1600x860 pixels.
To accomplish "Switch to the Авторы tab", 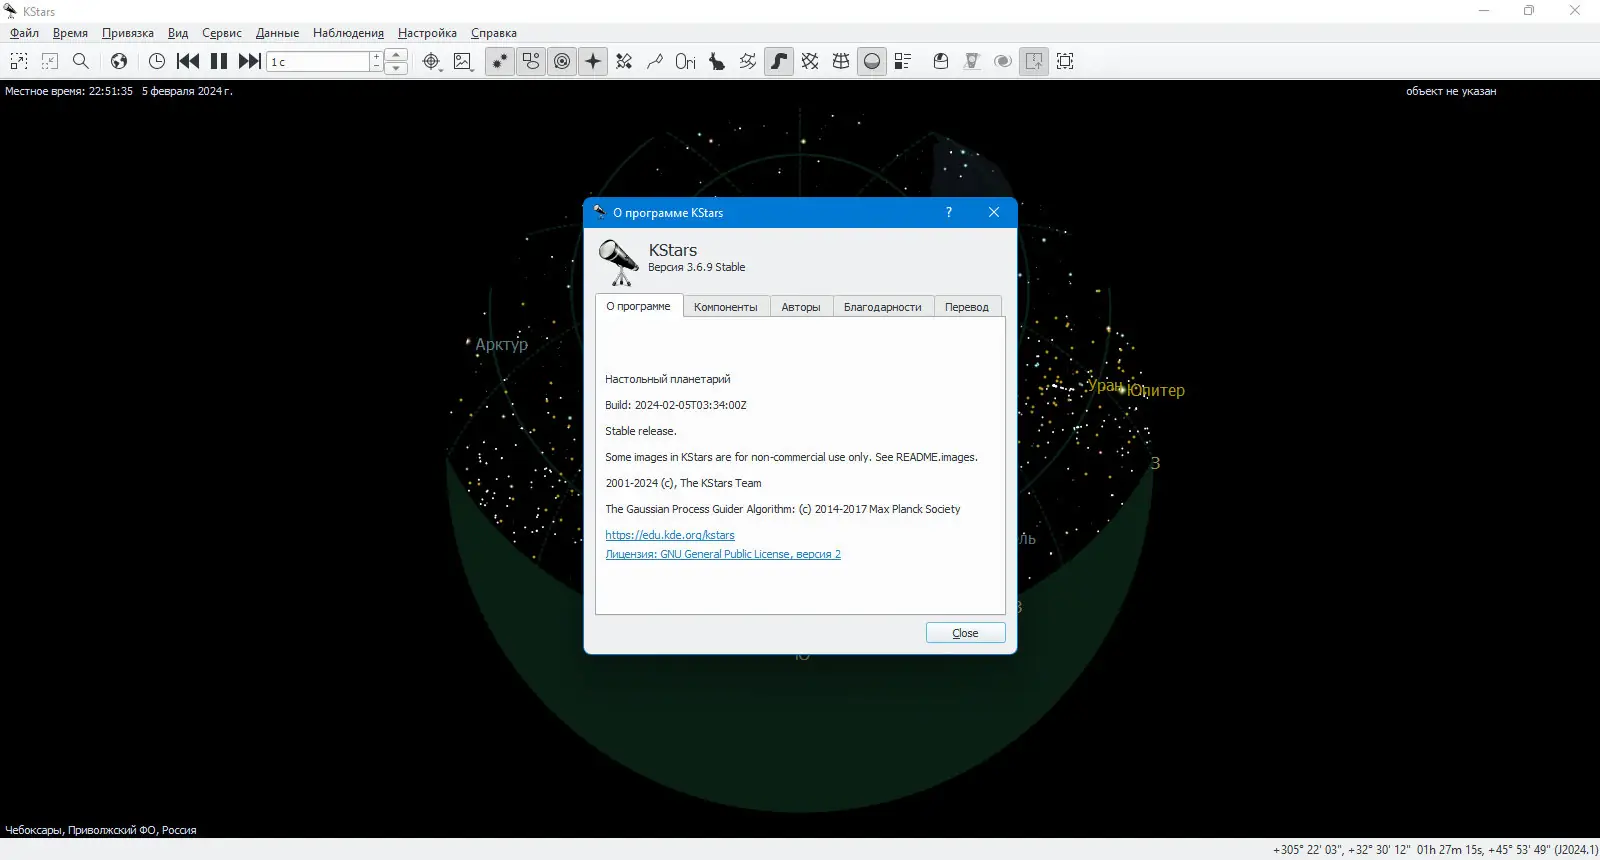I will [801, 307].
